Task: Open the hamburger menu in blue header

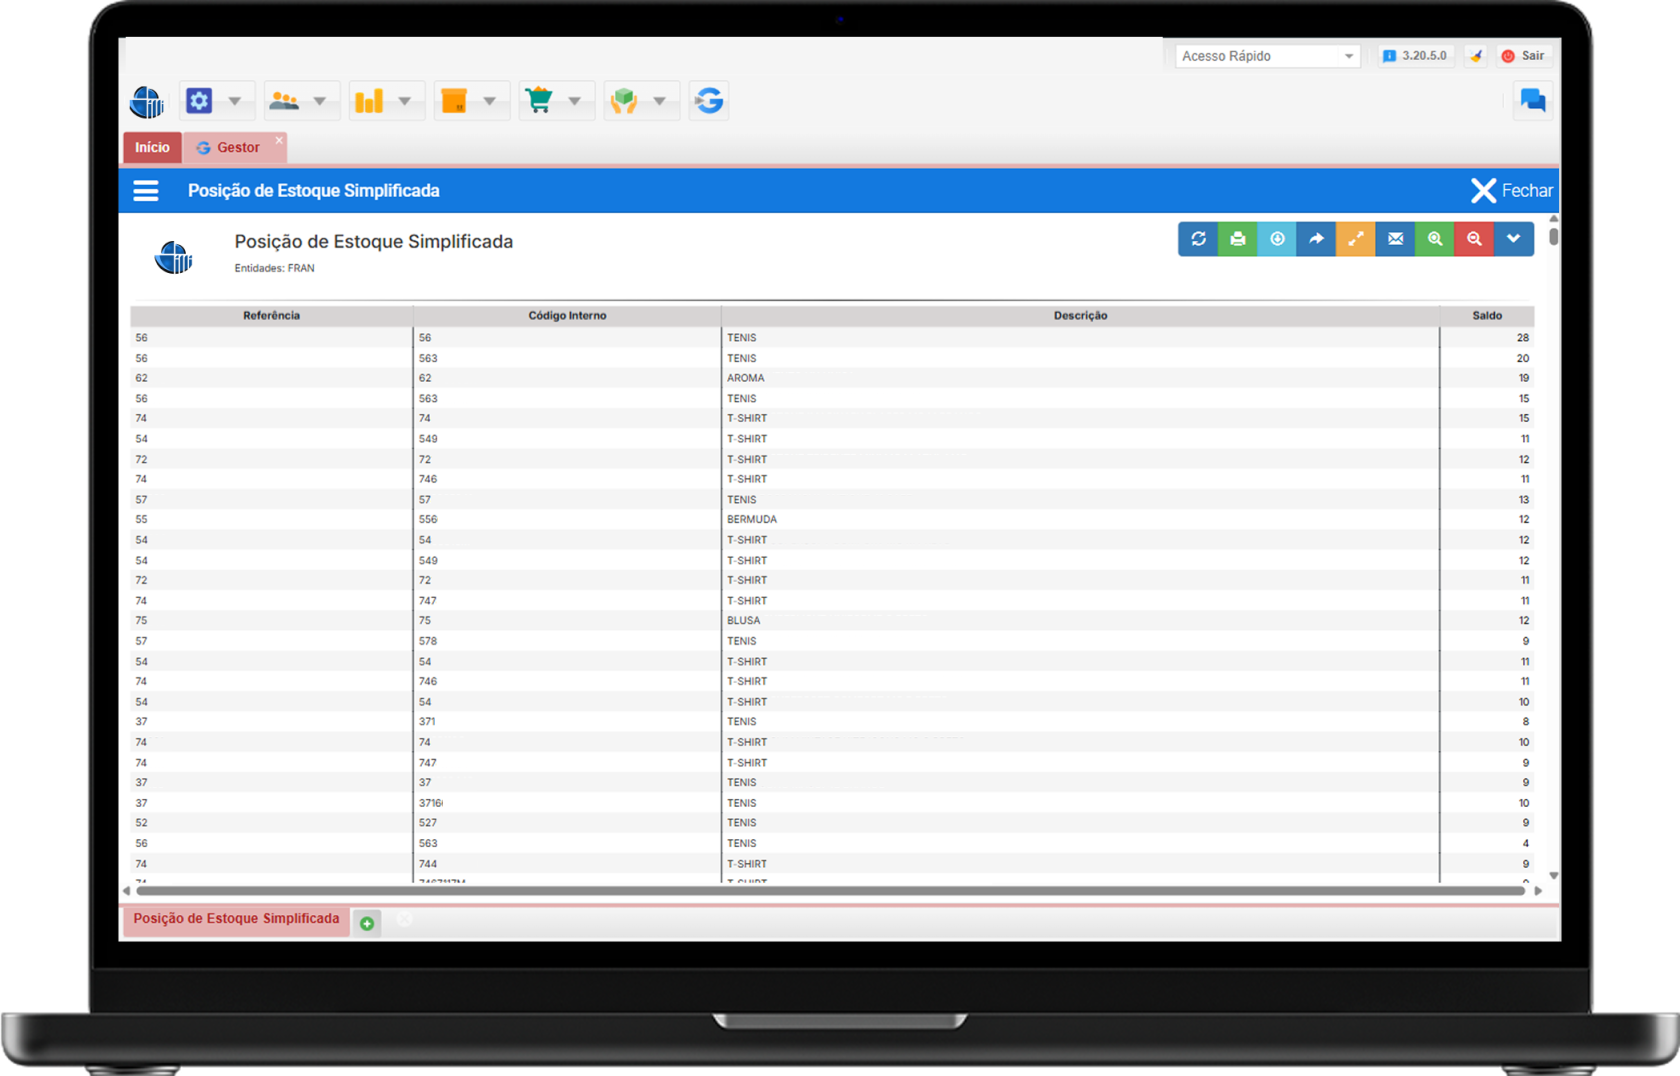Action: tap(146, 191)
